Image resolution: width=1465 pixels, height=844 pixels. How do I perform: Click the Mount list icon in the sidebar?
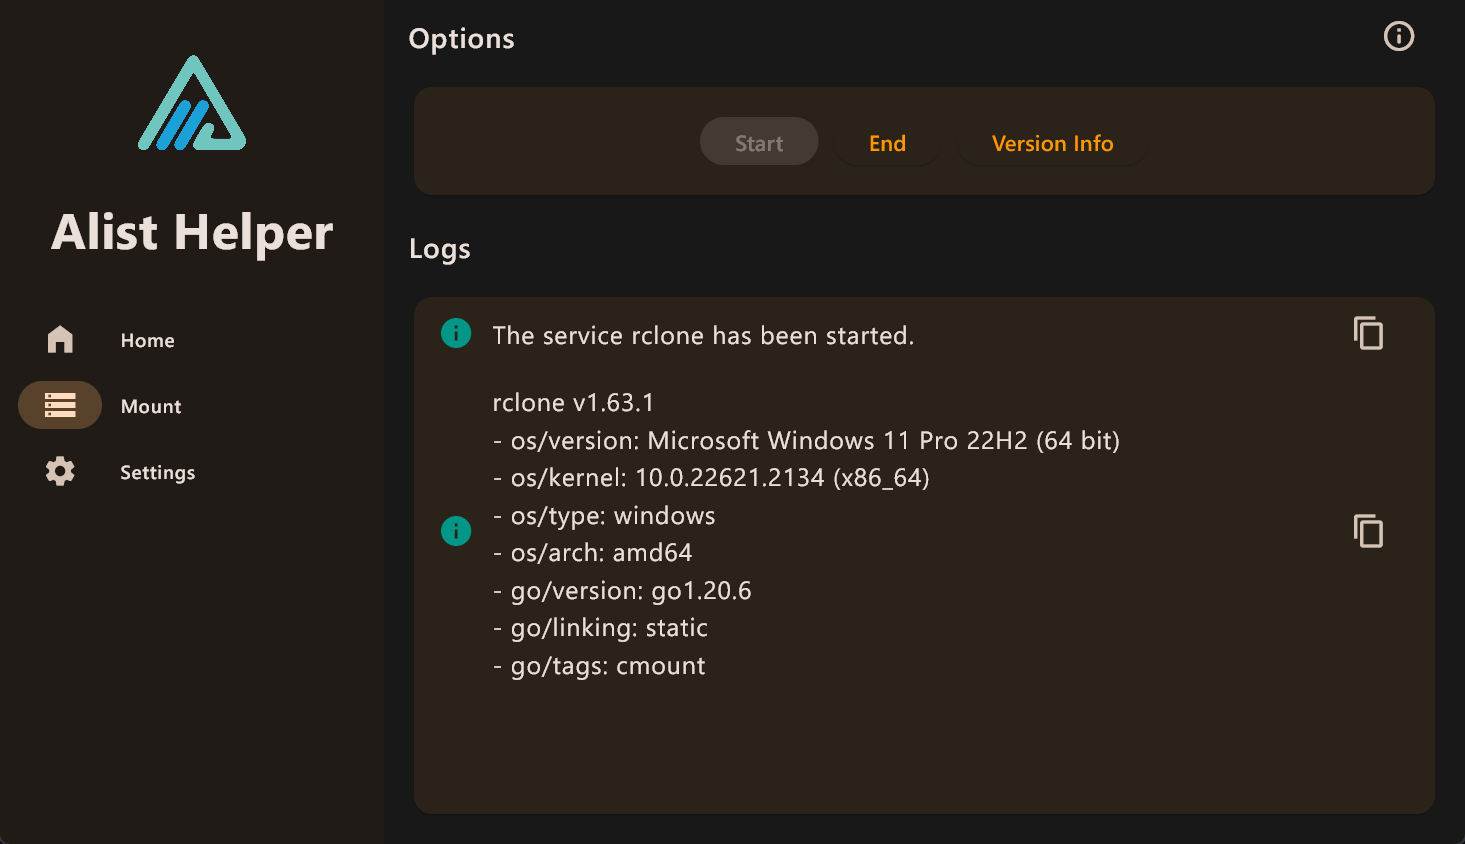(x=60, y=405)
